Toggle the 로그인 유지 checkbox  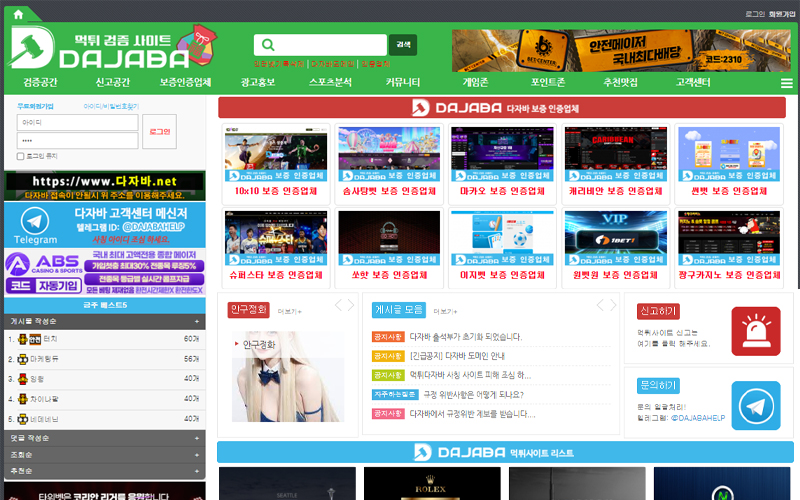pos(20,156)
